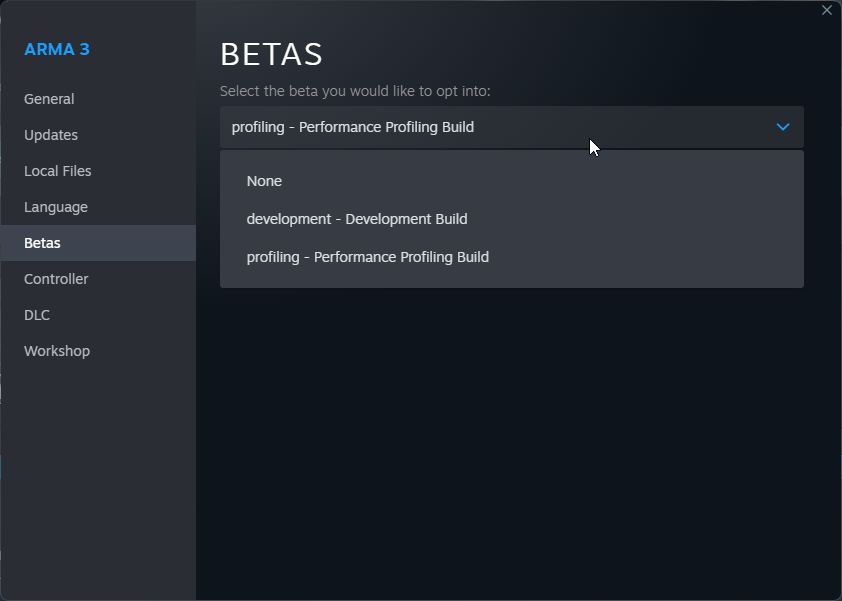The height and width of the screenshot is (601, 842).
Task: Collapse the beta selection dropdown
Action: click(512, 127)
